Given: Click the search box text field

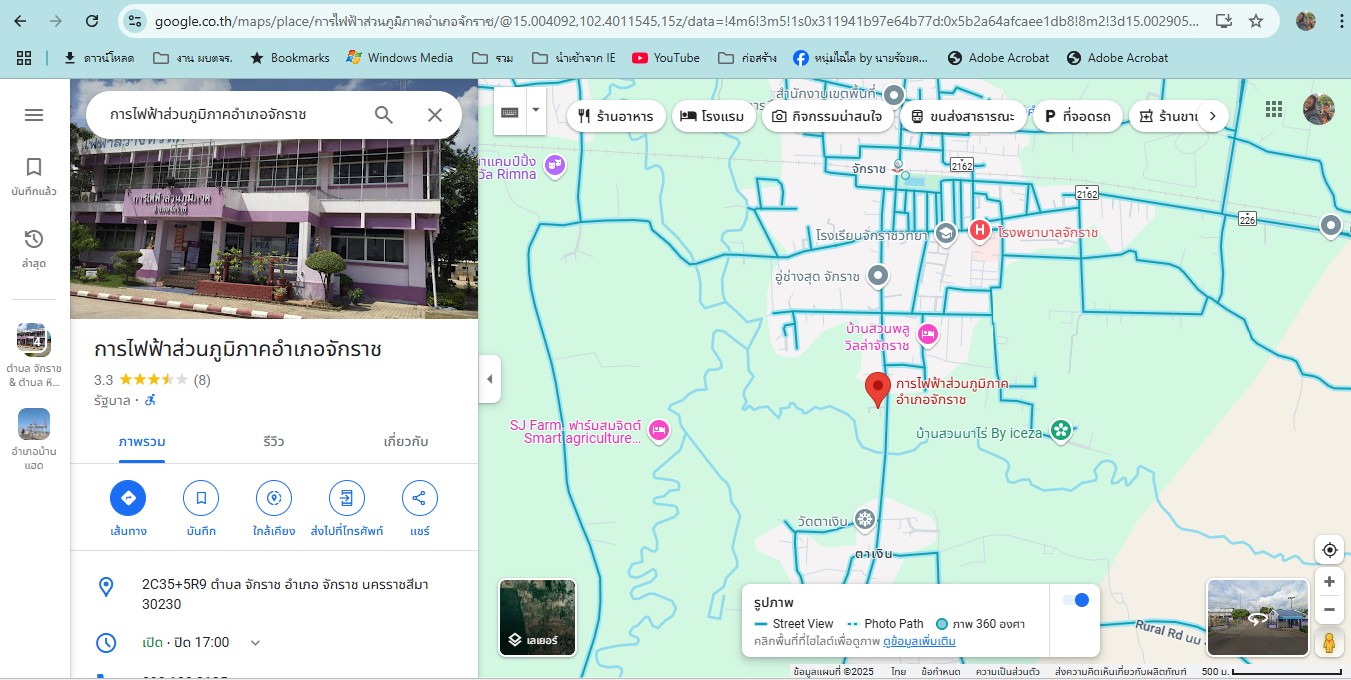Looking at the screenshot, I should click(x=230, y=115).
